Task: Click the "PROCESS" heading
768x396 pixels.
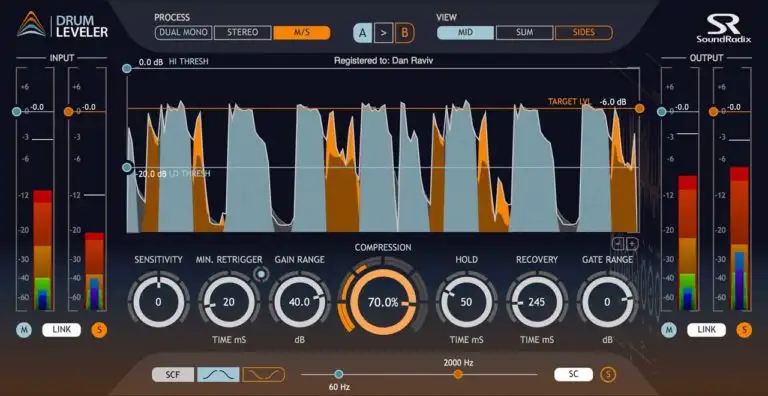Action: pyautogui.click(x=172, y=18)
